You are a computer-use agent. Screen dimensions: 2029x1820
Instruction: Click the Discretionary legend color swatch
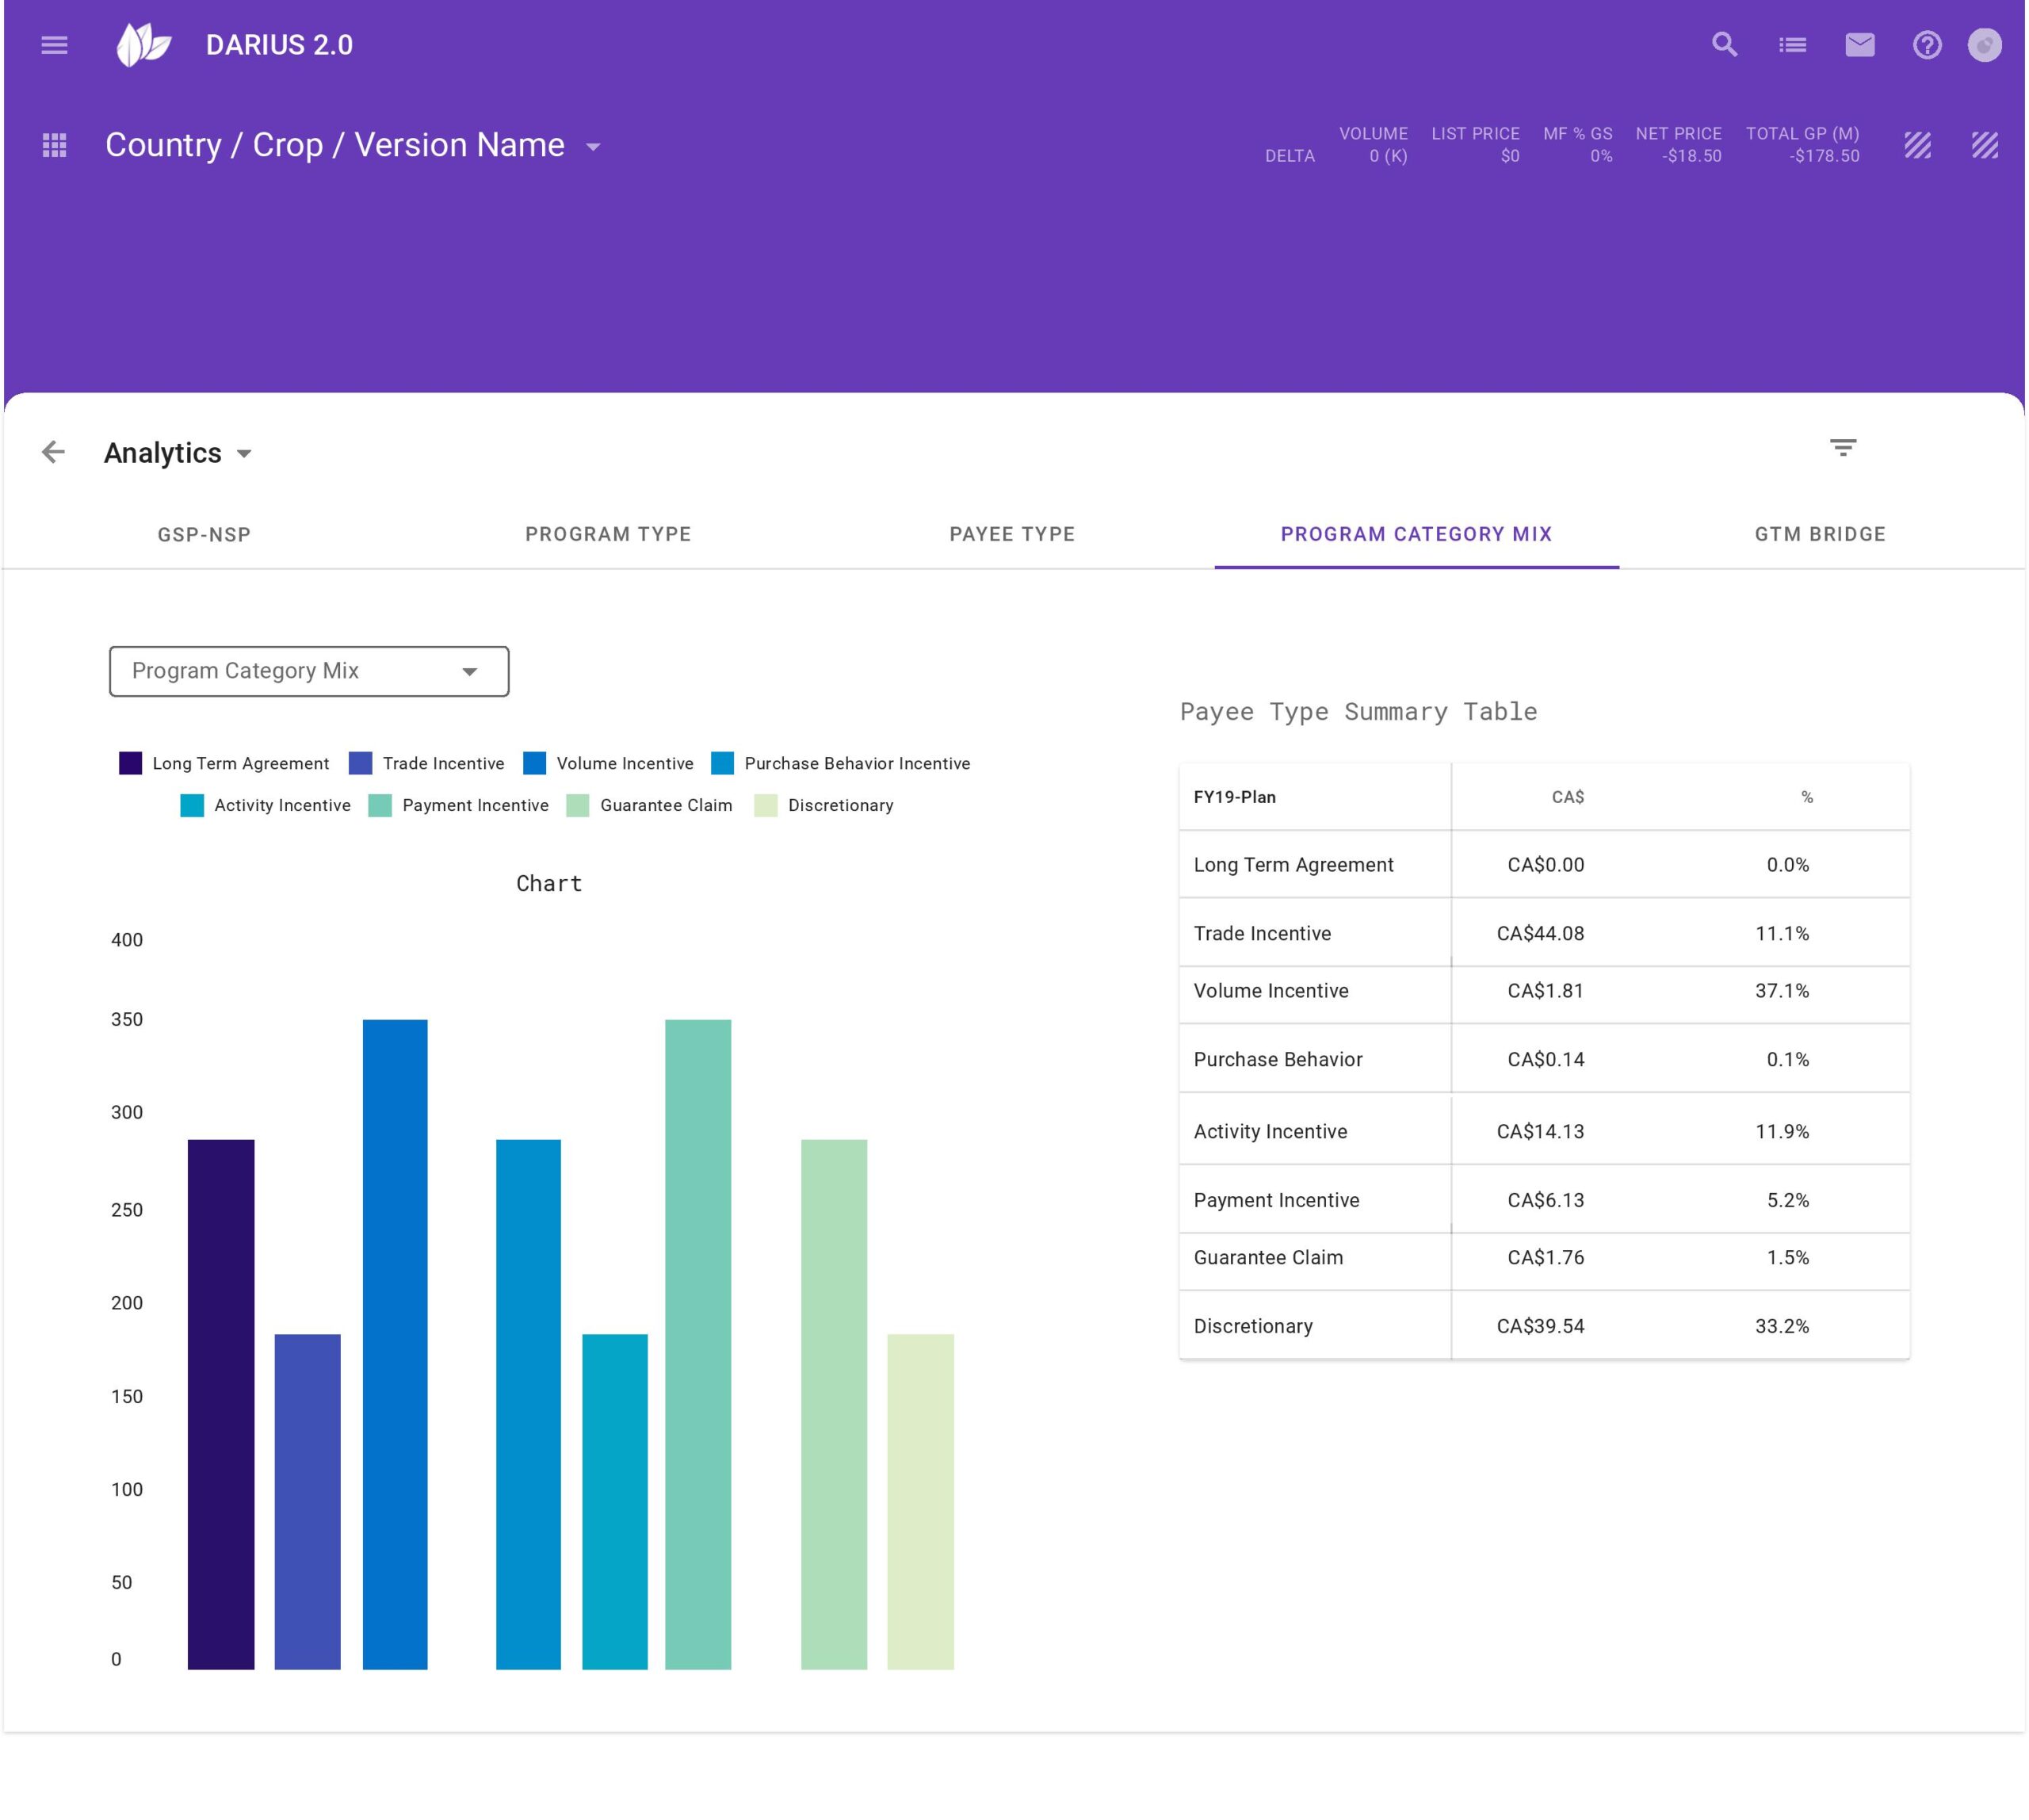tap(766, 805)
